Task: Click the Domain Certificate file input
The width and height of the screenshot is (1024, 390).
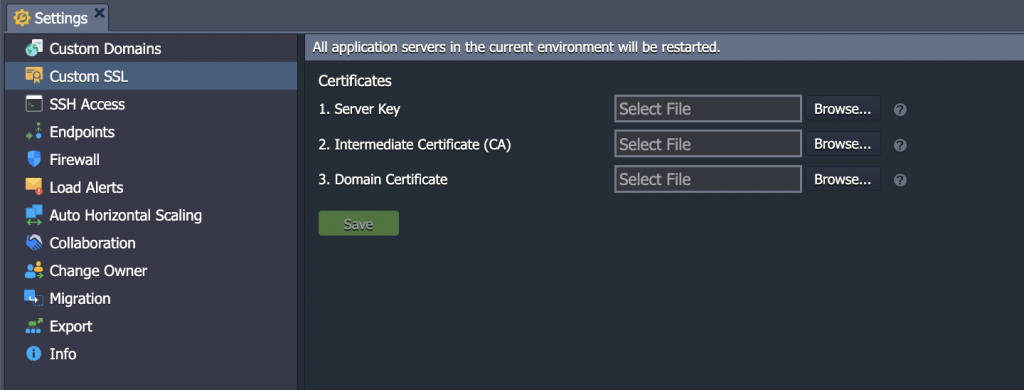Action: pos(708,179)
